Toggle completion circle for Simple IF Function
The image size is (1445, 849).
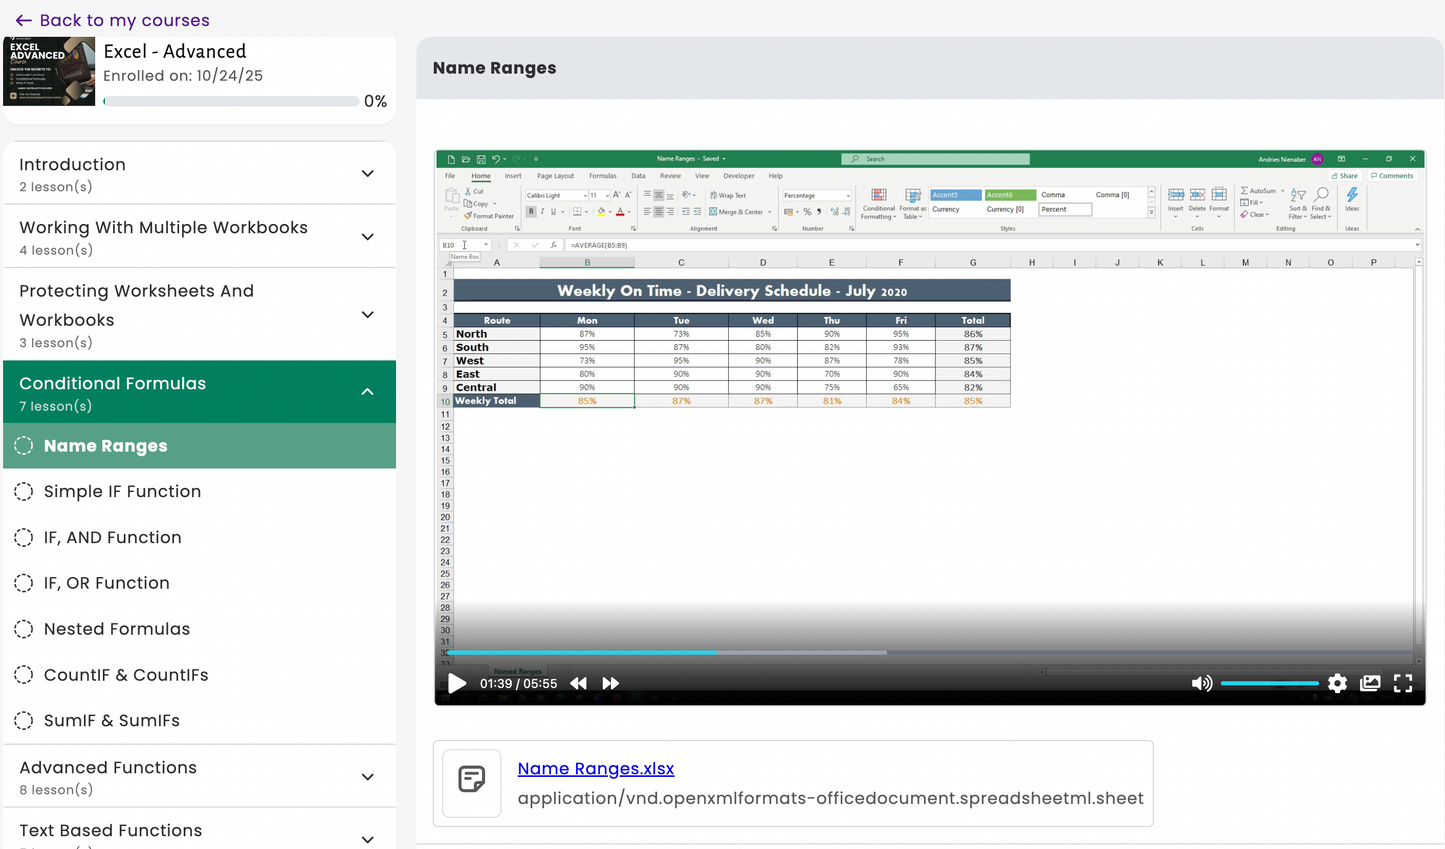click(24, 491)
